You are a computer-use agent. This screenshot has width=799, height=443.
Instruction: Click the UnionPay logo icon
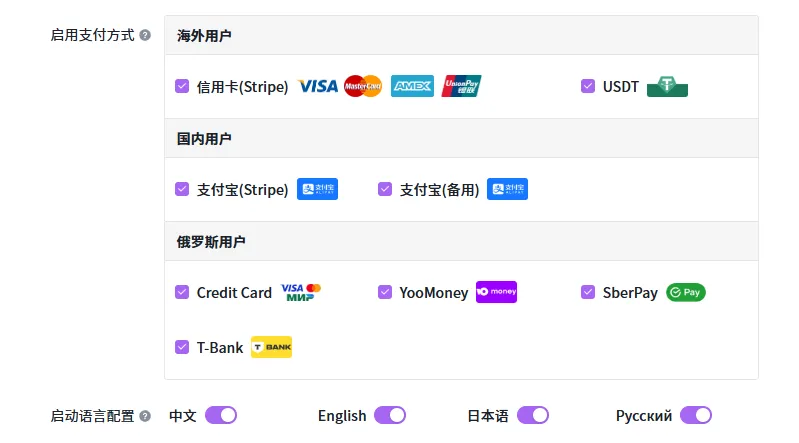[x=461, y=87]
